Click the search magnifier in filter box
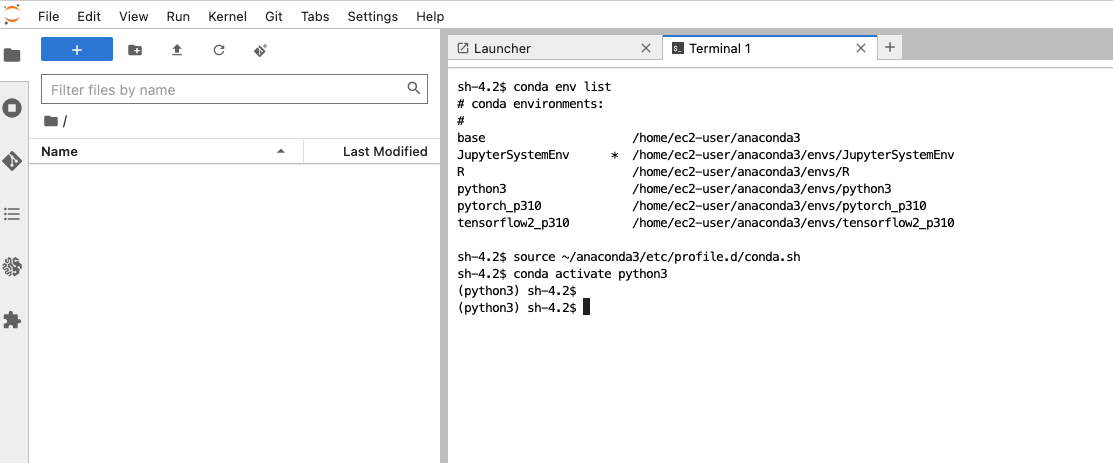The height and width of the screenshot is (463, 1113). (414, 88)
